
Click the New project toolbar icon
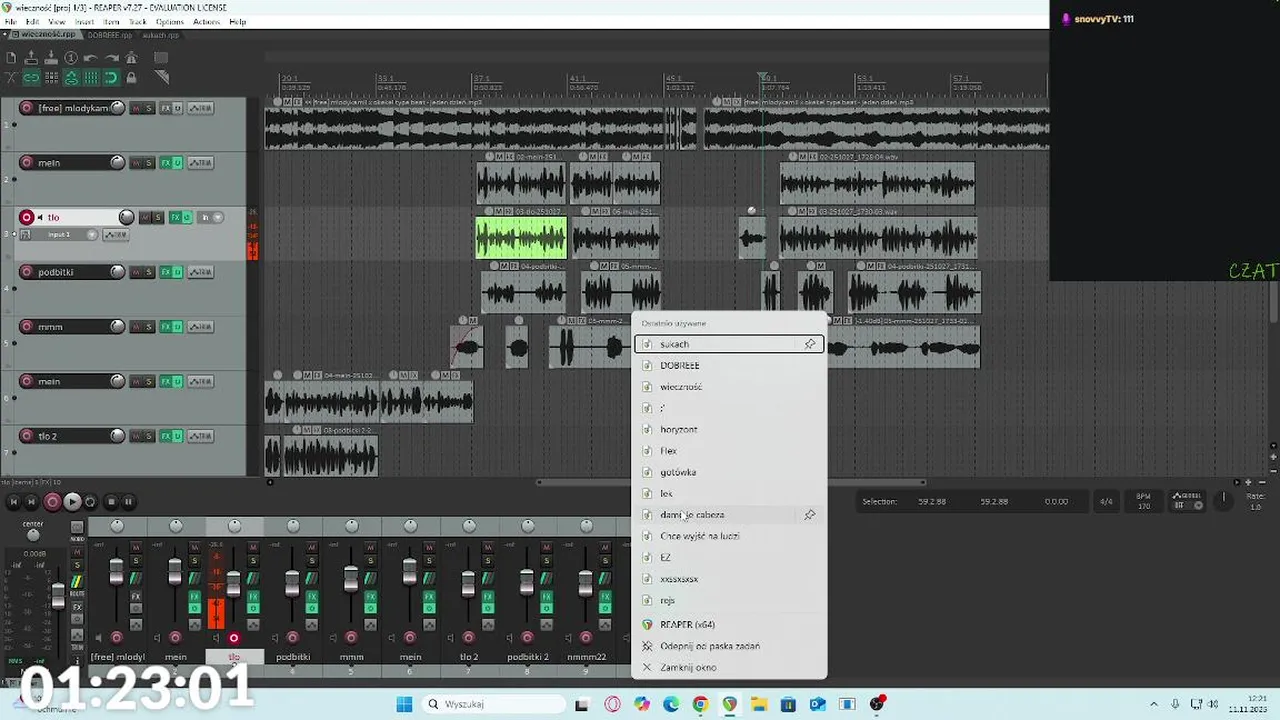point(11,58)
